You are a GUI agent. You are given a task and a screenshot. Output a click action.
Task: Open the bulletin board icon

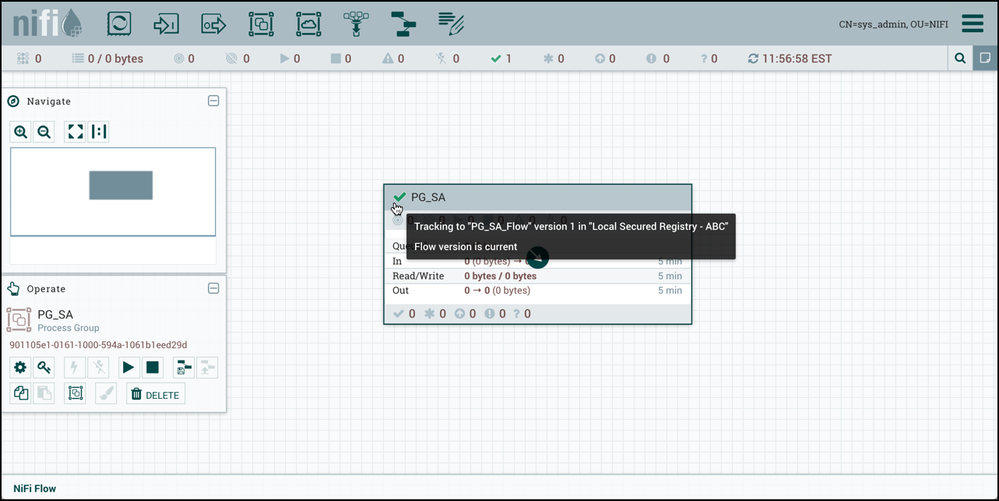pos(985,58)
